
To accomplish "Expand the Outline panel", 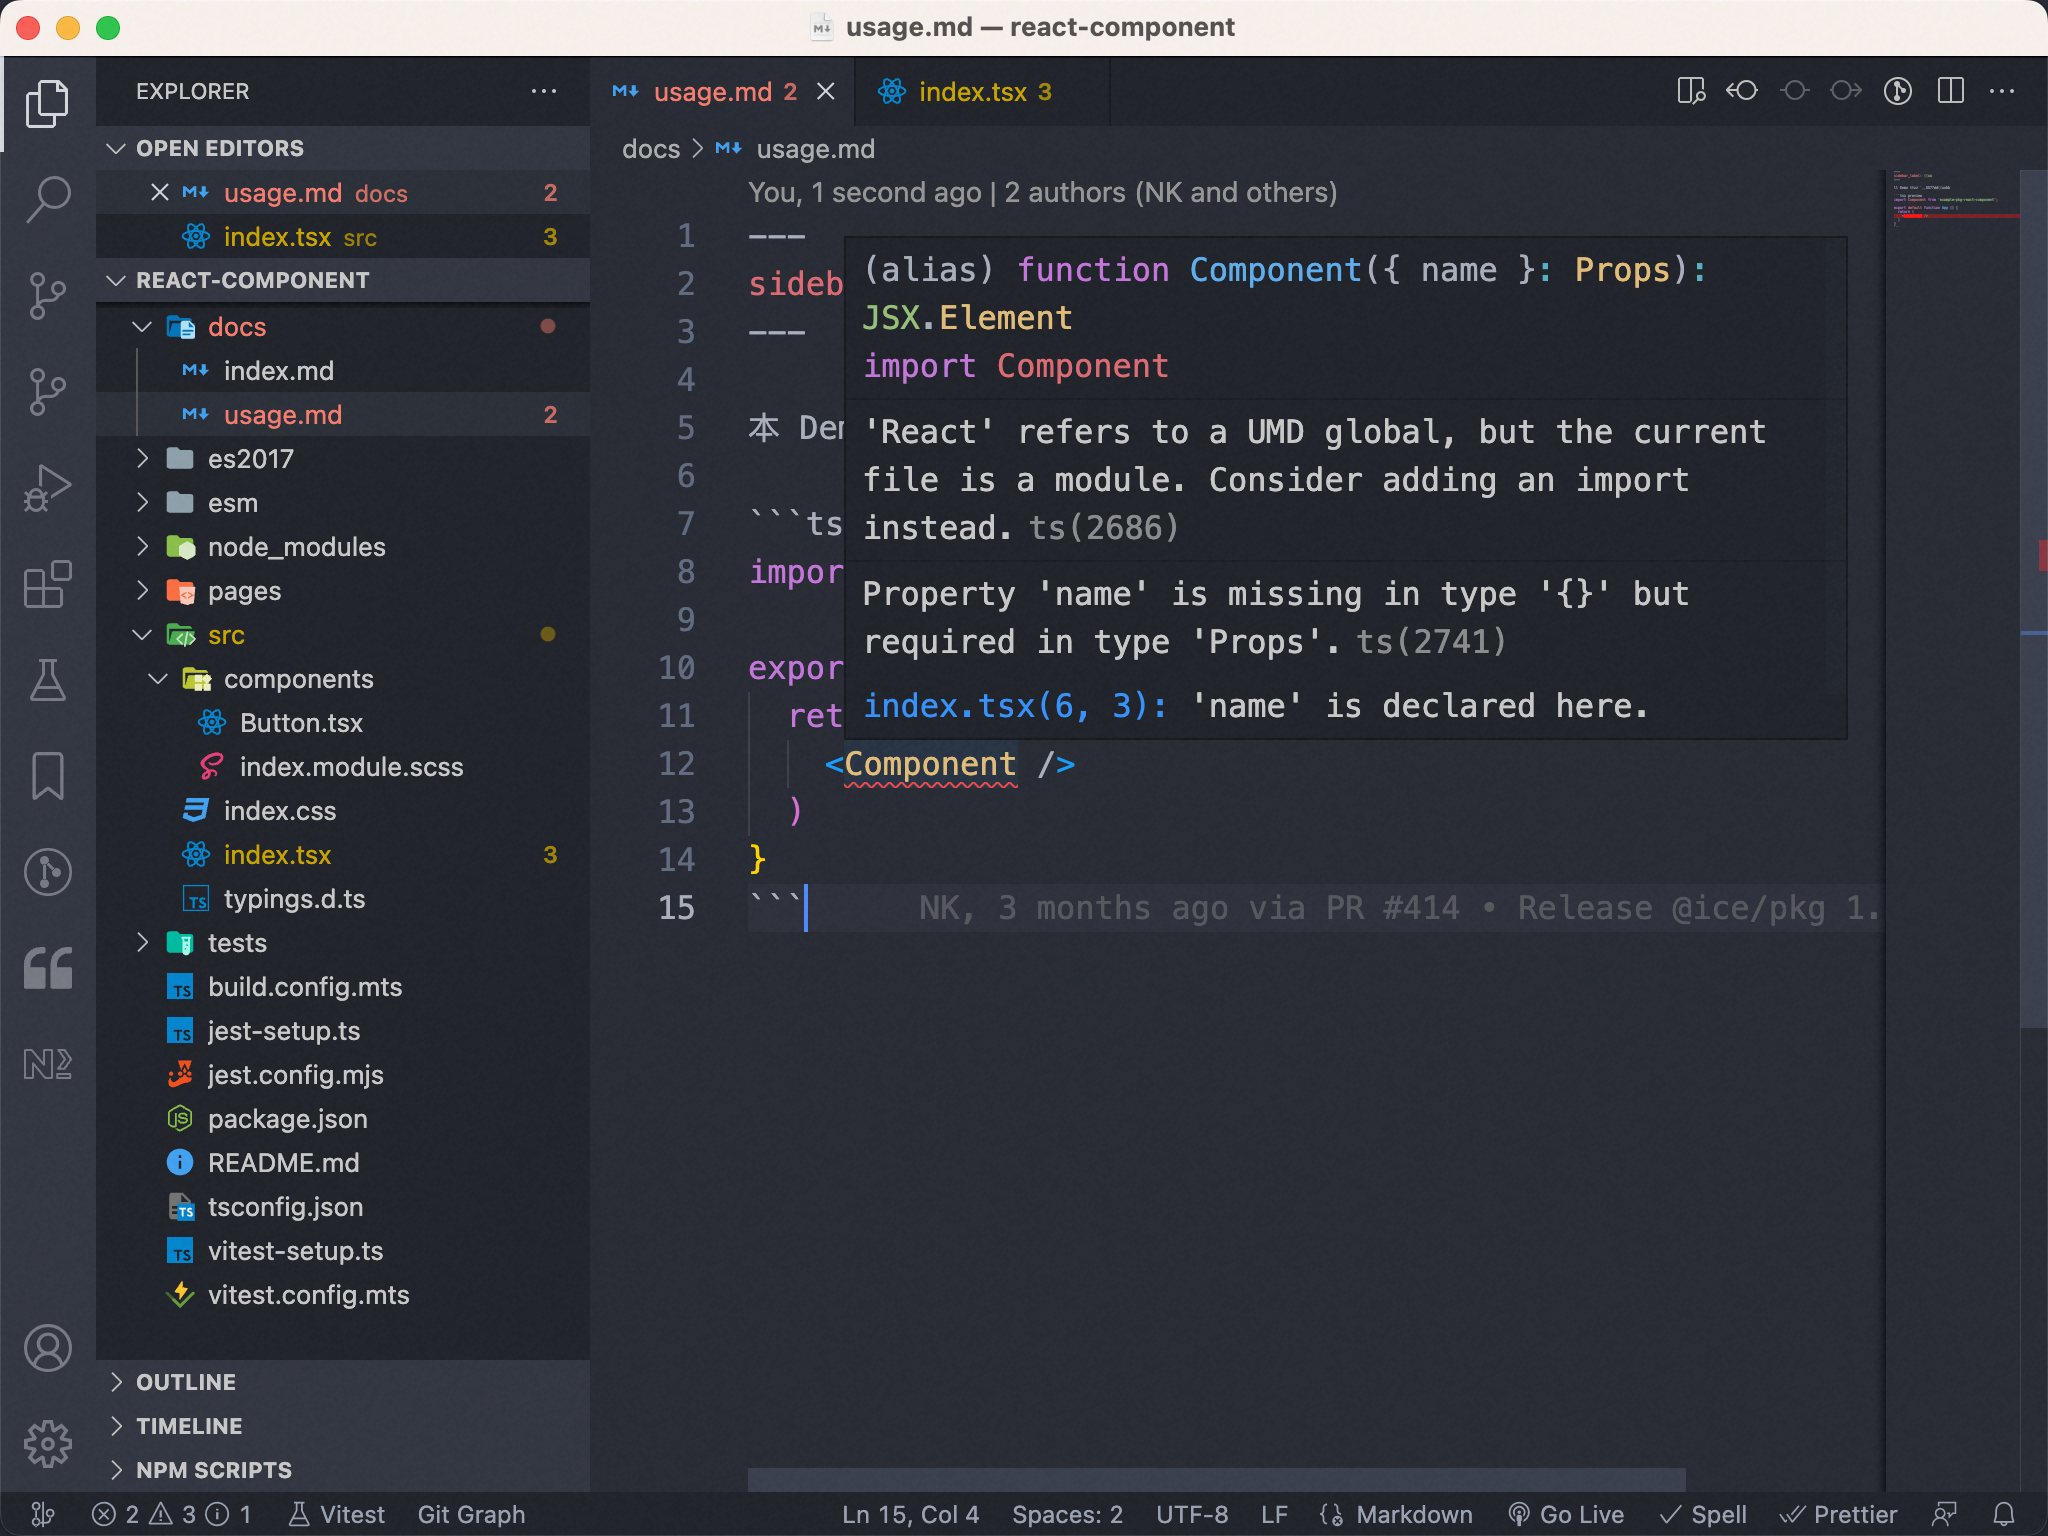I will point(342,1382).
